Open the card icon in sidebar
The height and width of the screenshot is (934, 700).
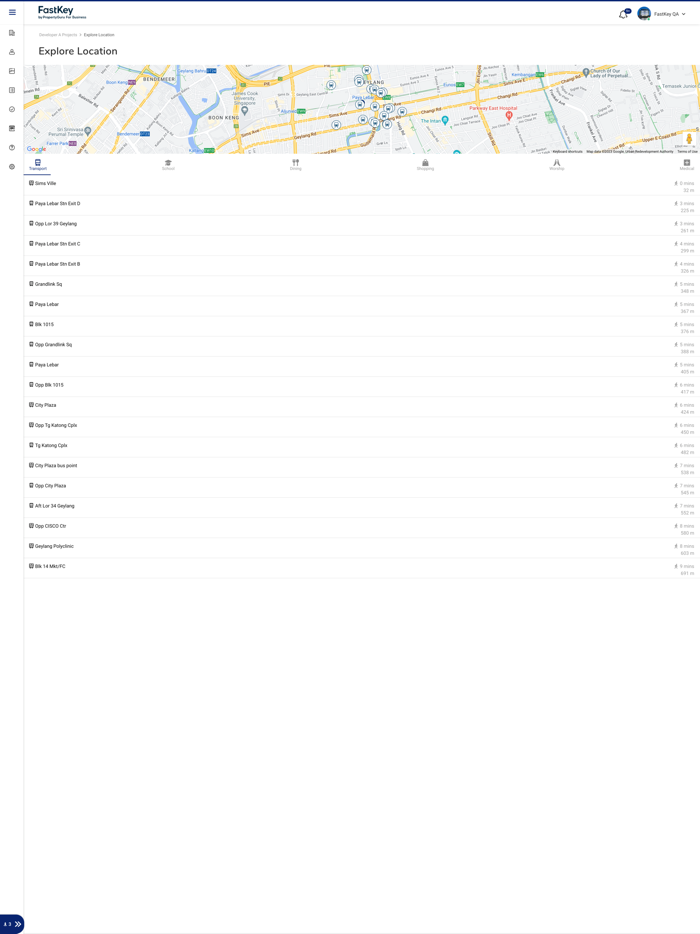click(12, 128)
